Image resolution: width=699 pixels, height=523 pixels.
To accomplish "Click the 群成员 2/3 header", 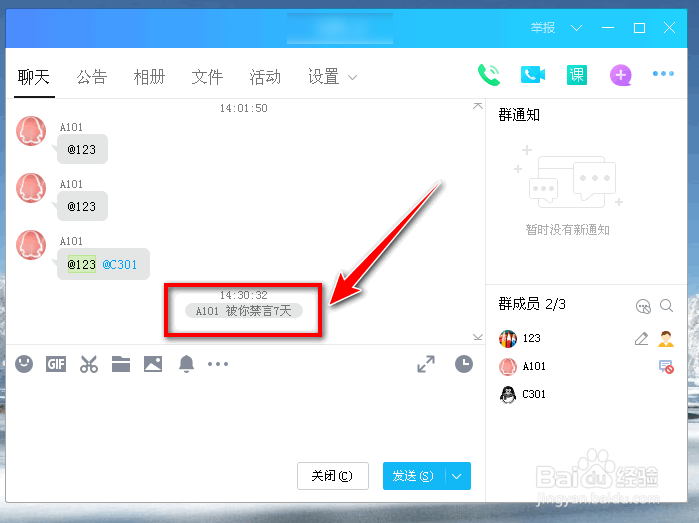I will pyautogui.click(x=532, y=304).
